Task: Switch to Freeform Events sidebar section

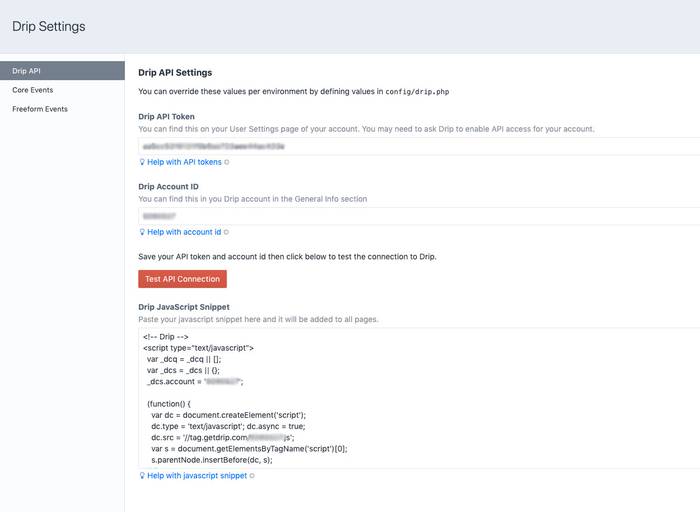Action: 40,109
